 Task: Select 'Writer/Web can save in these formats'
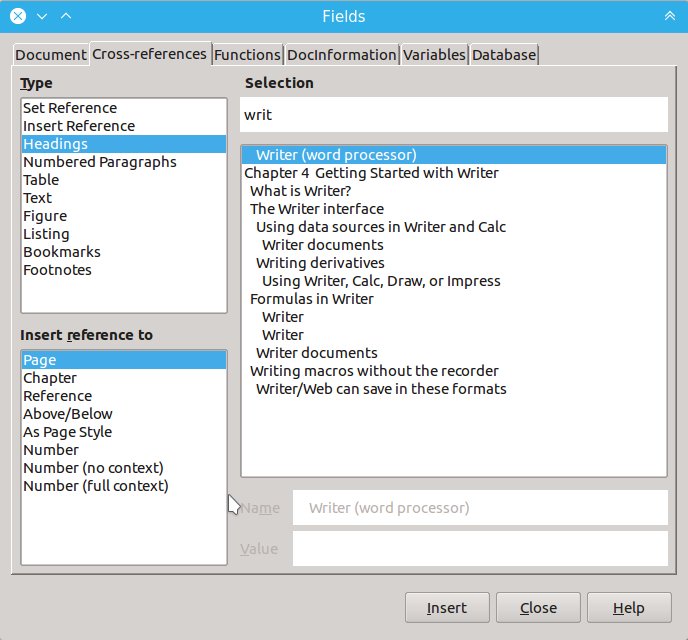454,389
